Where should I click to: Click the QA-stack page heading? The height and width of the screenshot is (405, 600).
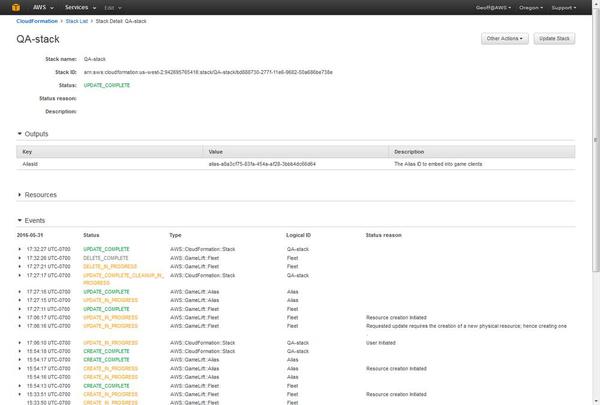(38, 39)
